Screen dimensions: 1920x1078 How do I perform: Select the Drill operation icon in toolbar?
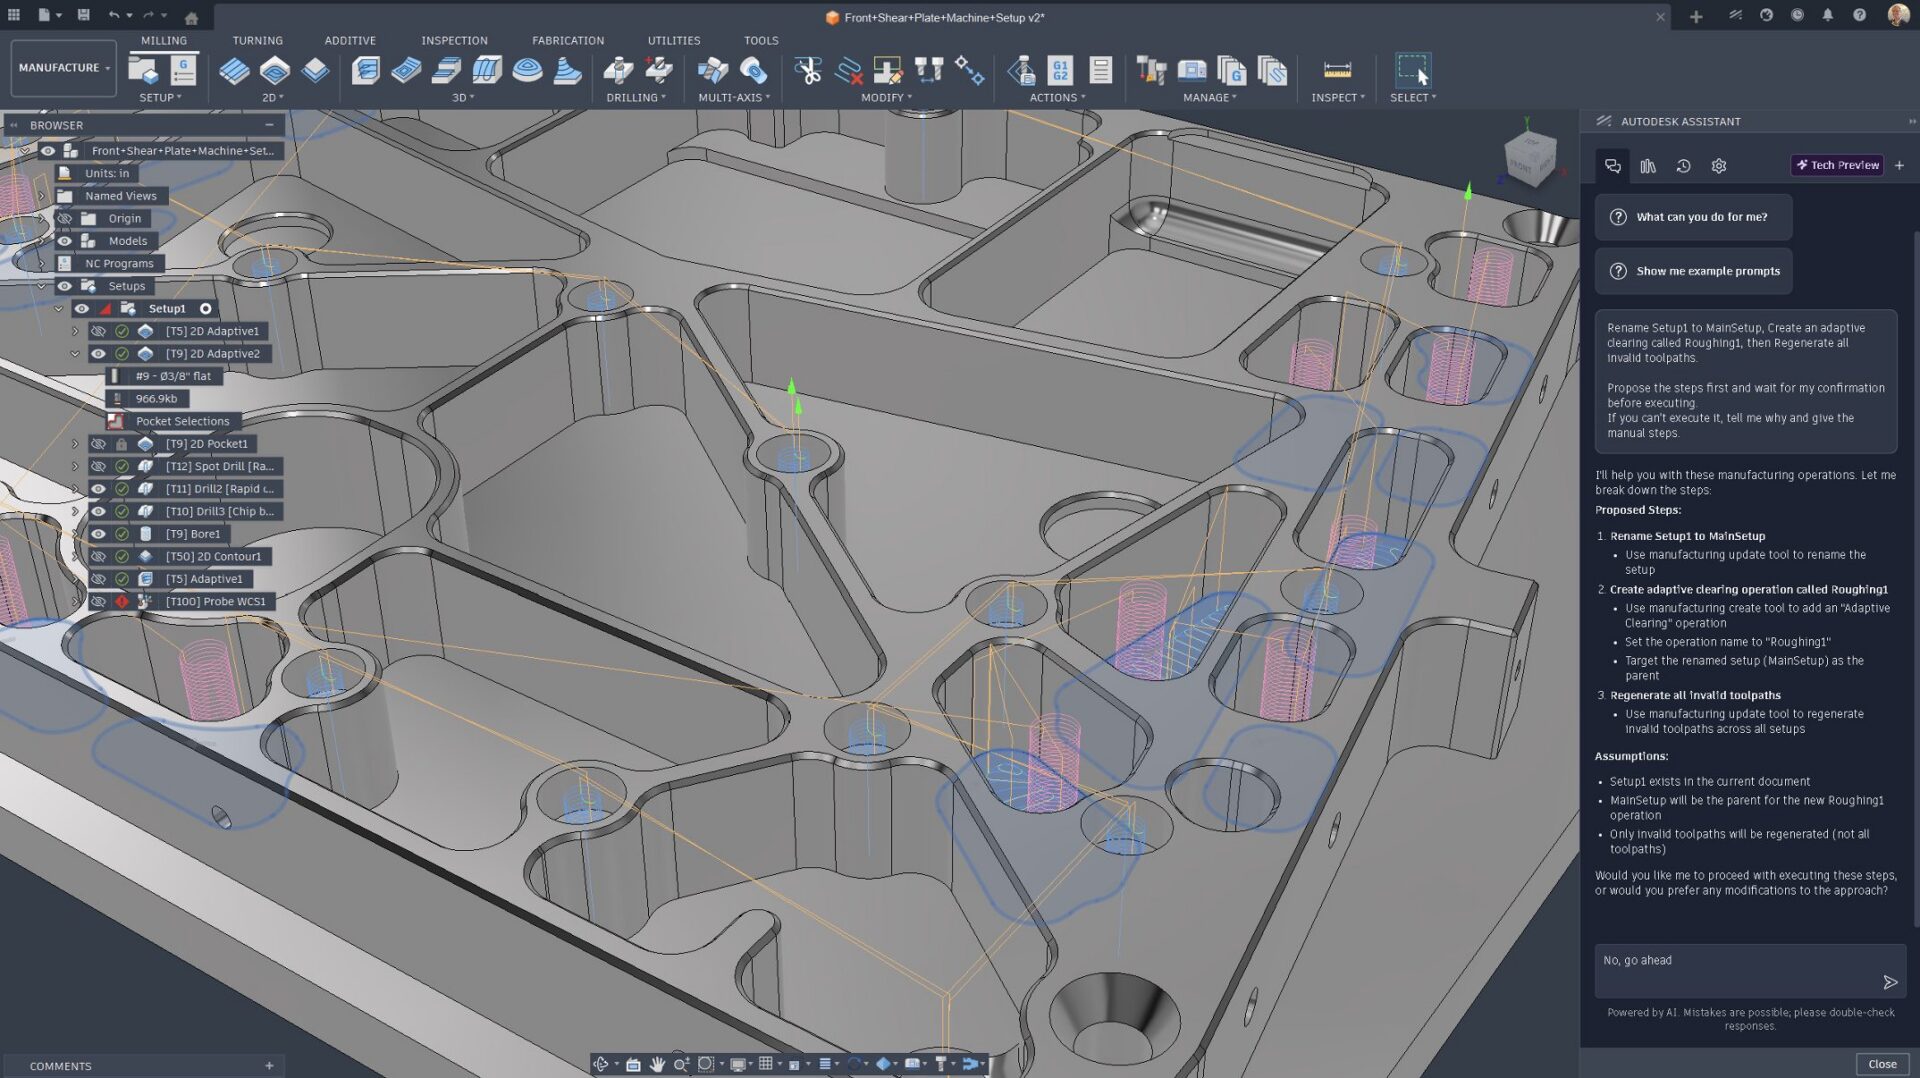tap(618, 70)
